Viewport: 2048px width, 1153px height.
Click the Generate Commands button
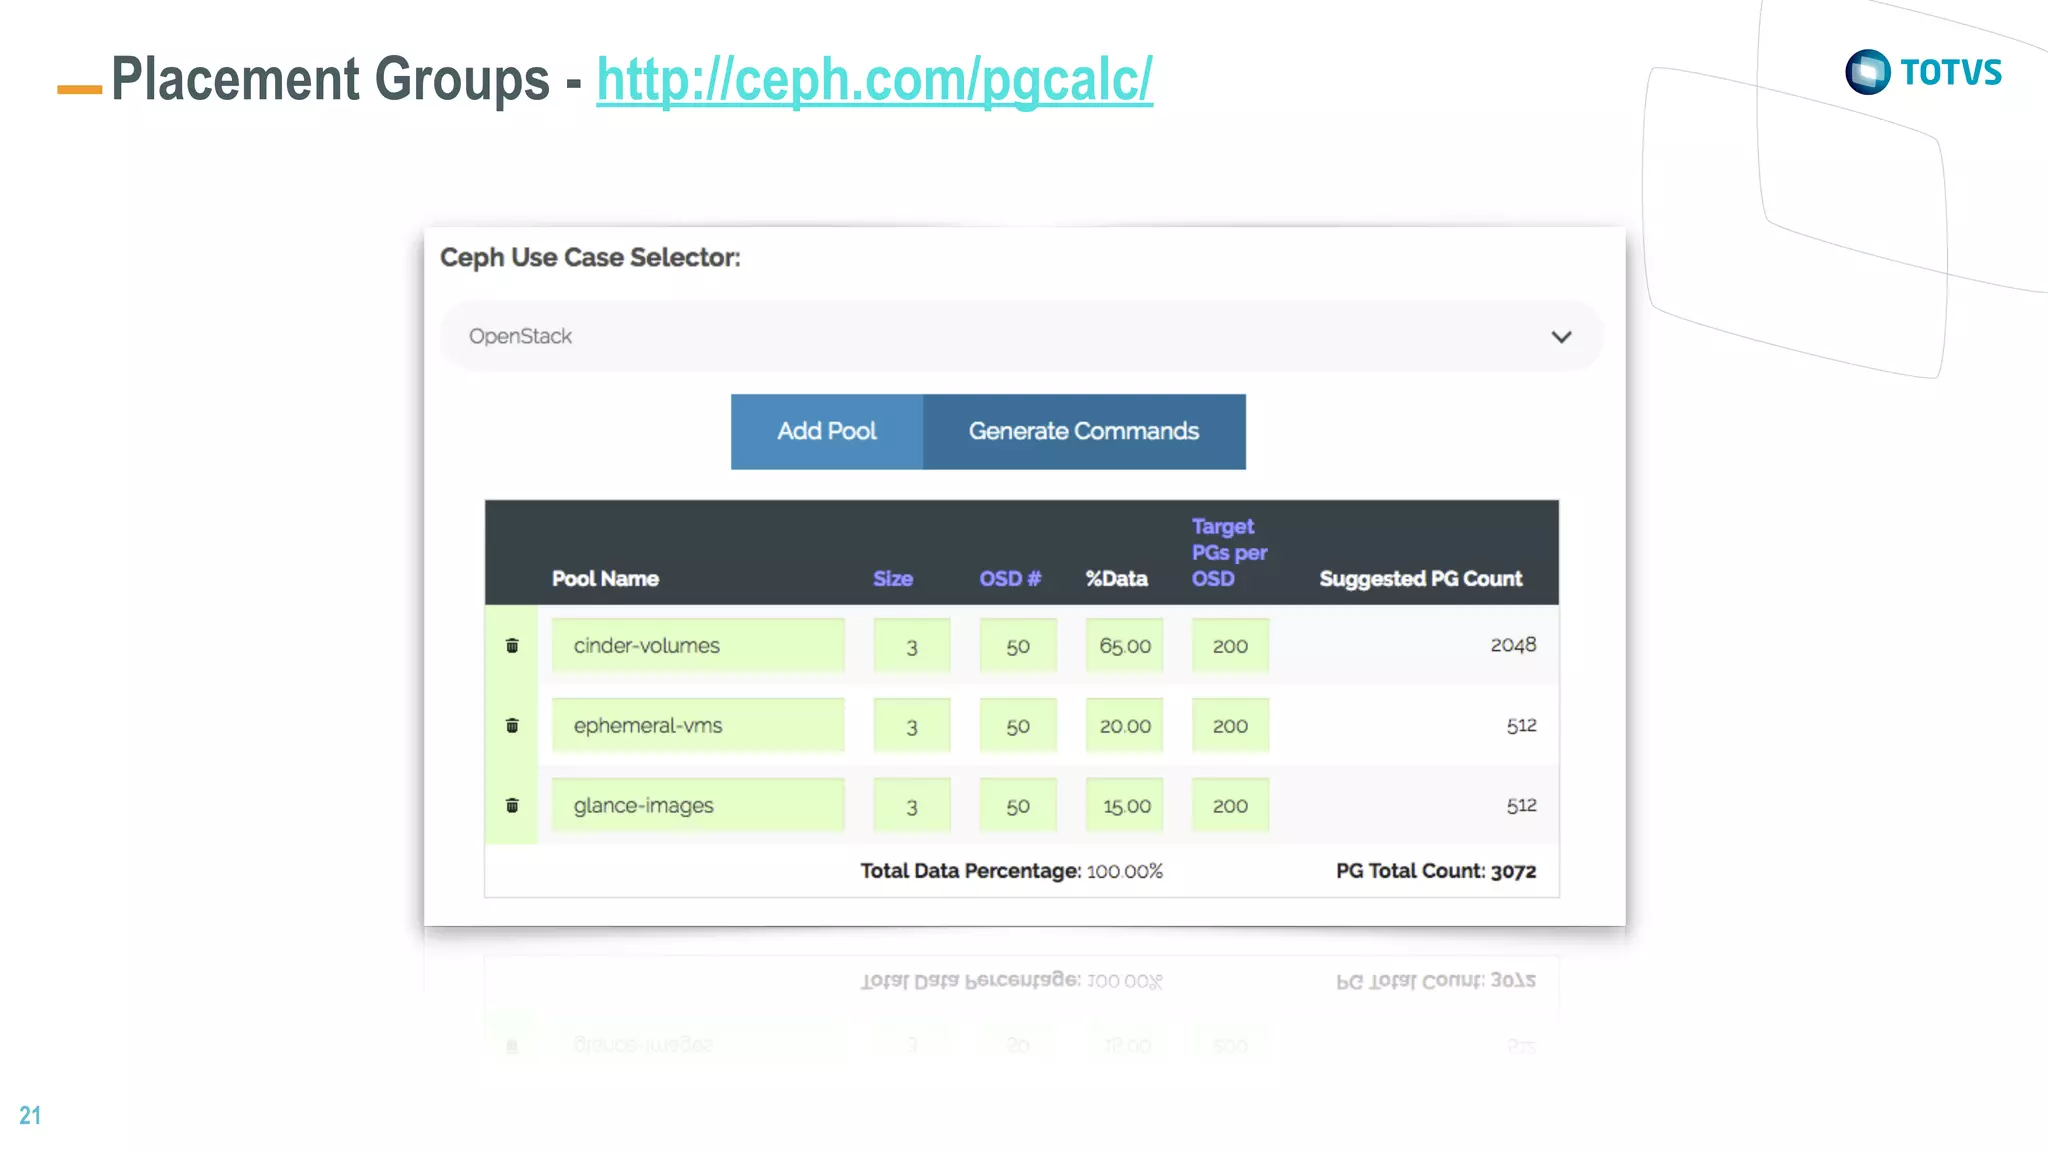1083,431
